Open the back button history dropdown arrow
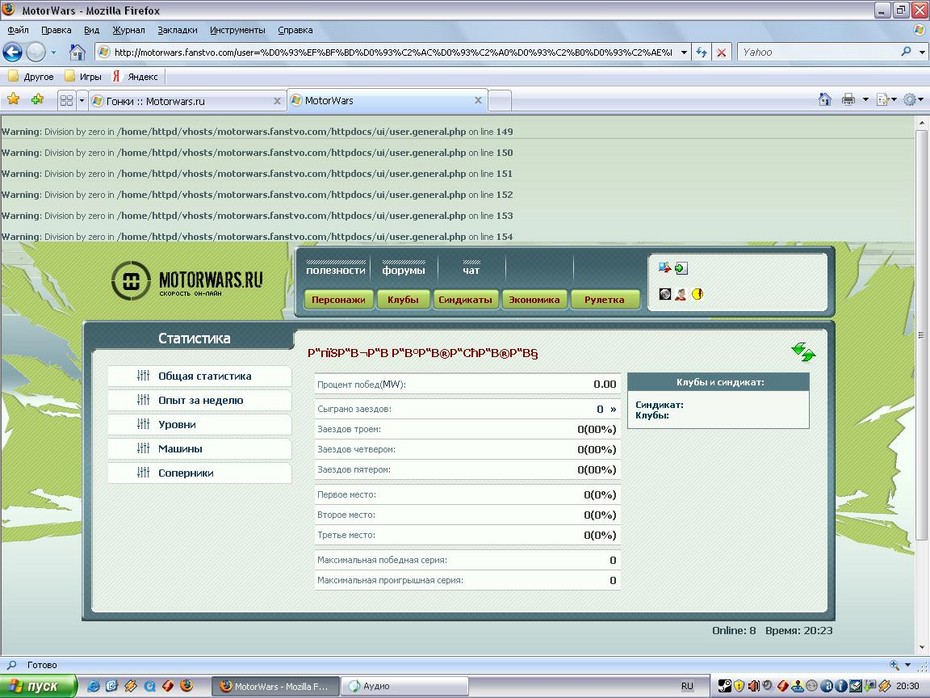Screen dimensions: 930x698 53,52
